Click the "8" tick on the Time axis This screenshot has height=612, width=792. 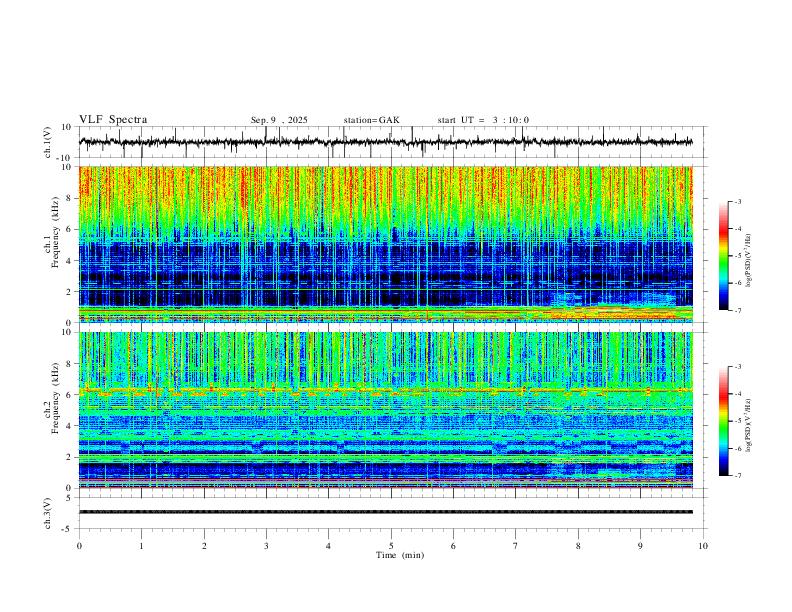click(578, 546)
